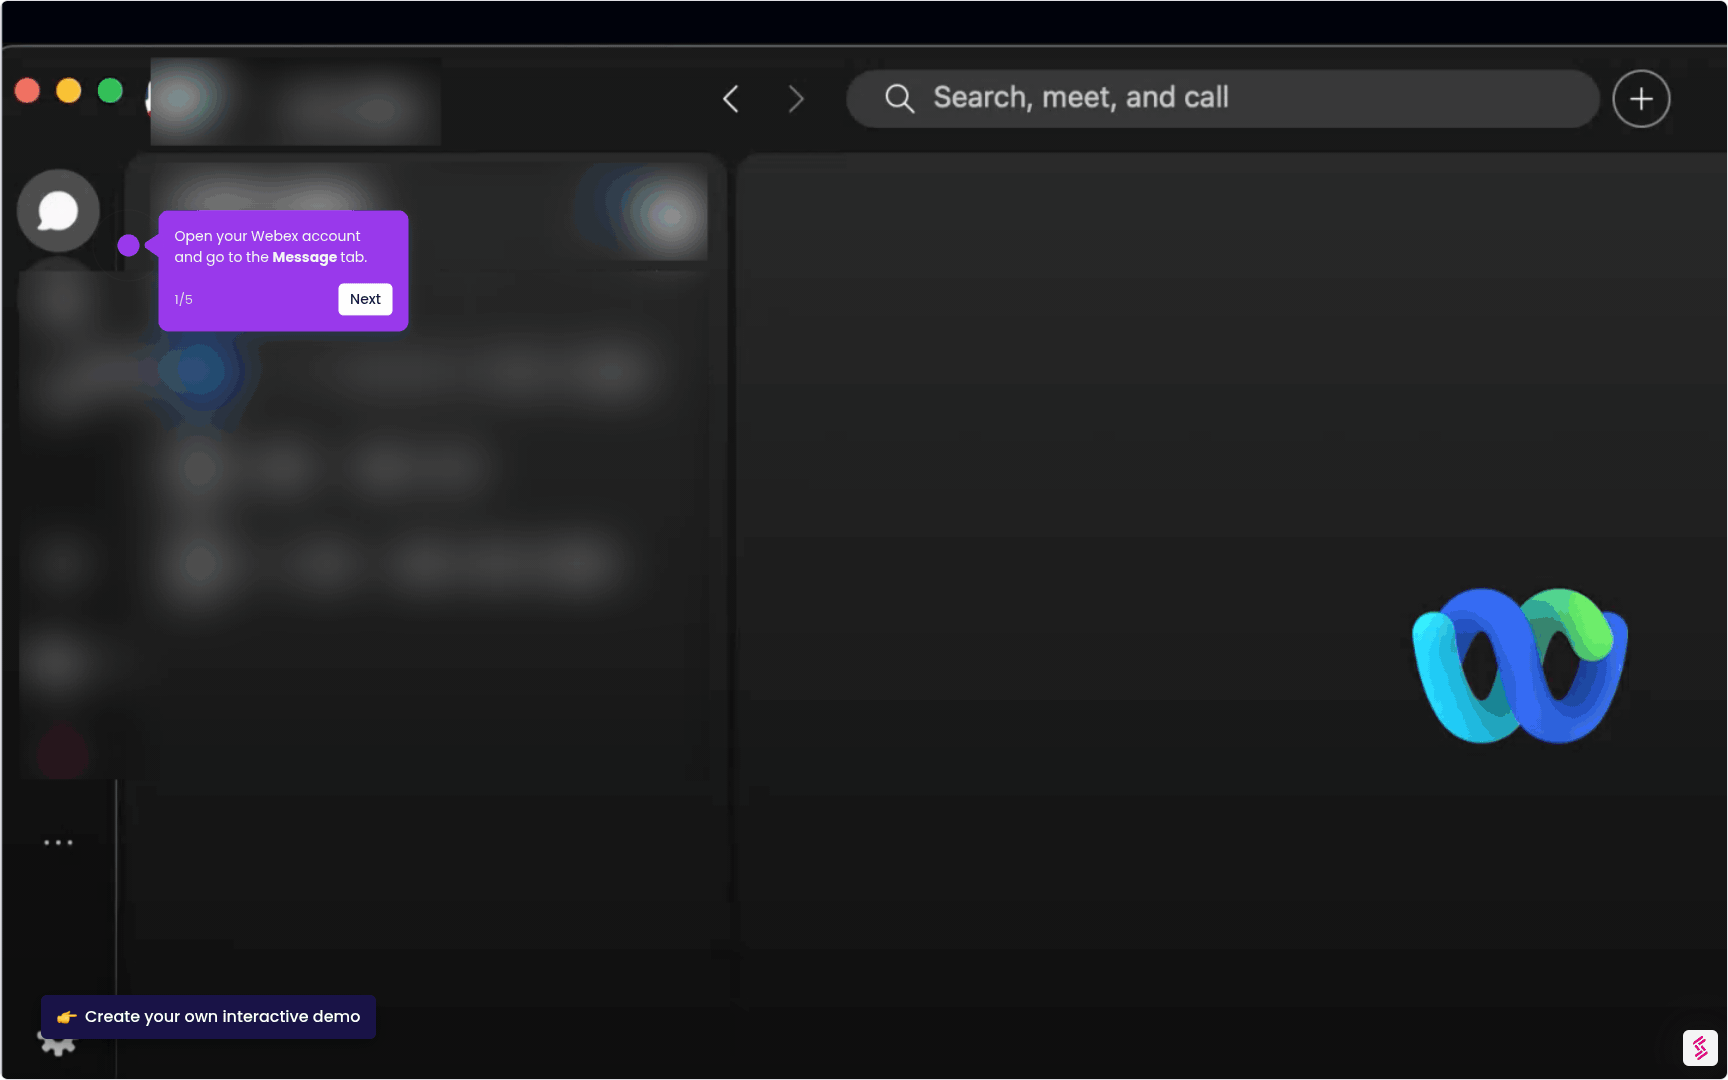Open the three-dots More sidebar menu
The image size is (1728, 1080).
click(58, 842)
